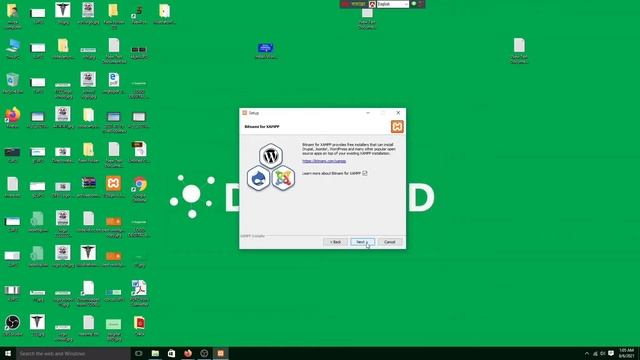The image size is (640, 360).
Task: Uncheck Learn more about Bitnami for XAMPP
Action: click(365, 173)
